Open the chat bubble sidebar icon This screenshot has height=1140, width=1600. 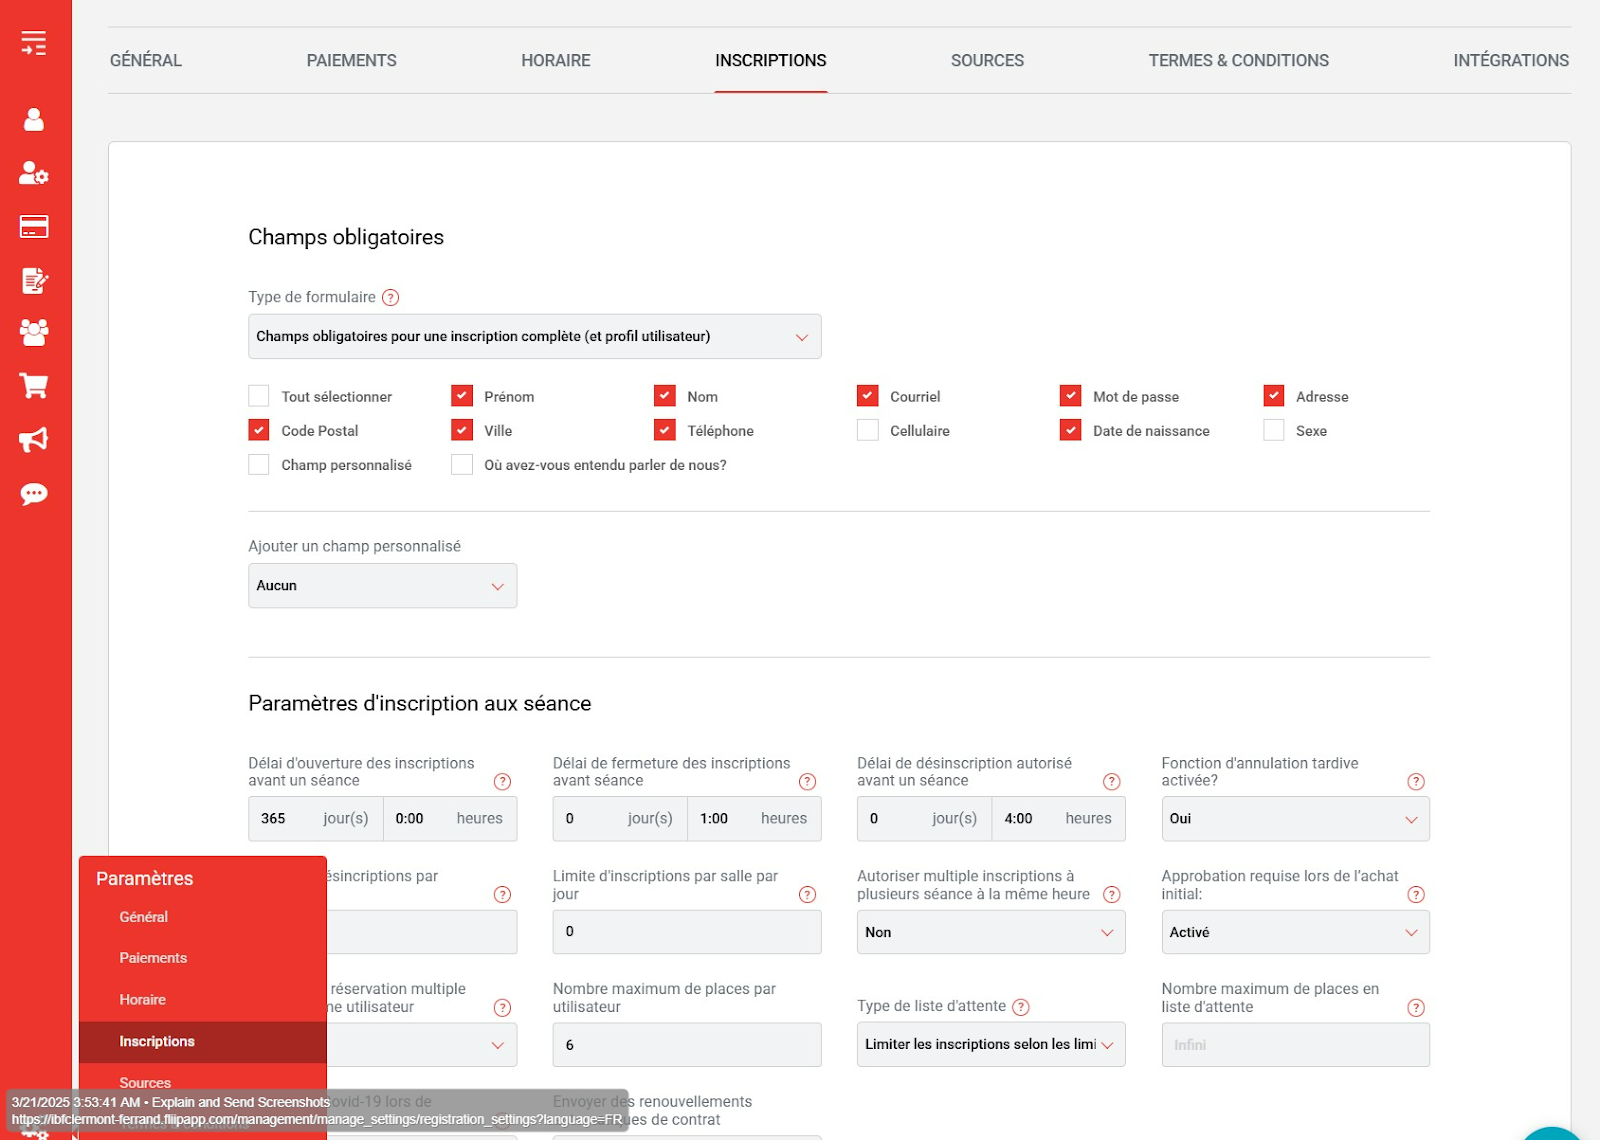point(34,494)
